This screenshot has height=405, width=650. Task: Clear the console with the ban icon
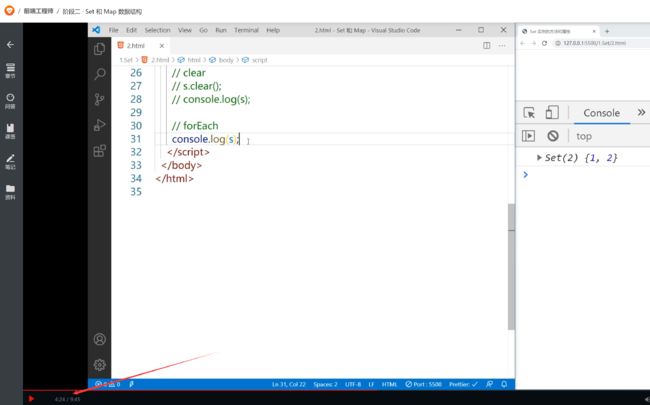[553, 136]
